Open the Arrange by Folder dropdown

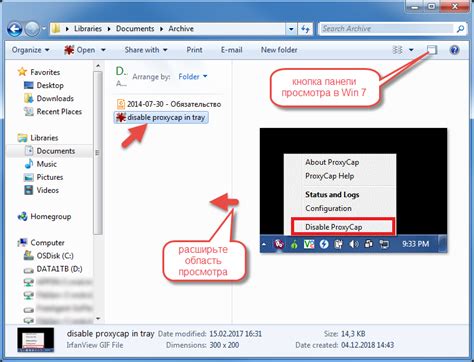click(193, 77)
